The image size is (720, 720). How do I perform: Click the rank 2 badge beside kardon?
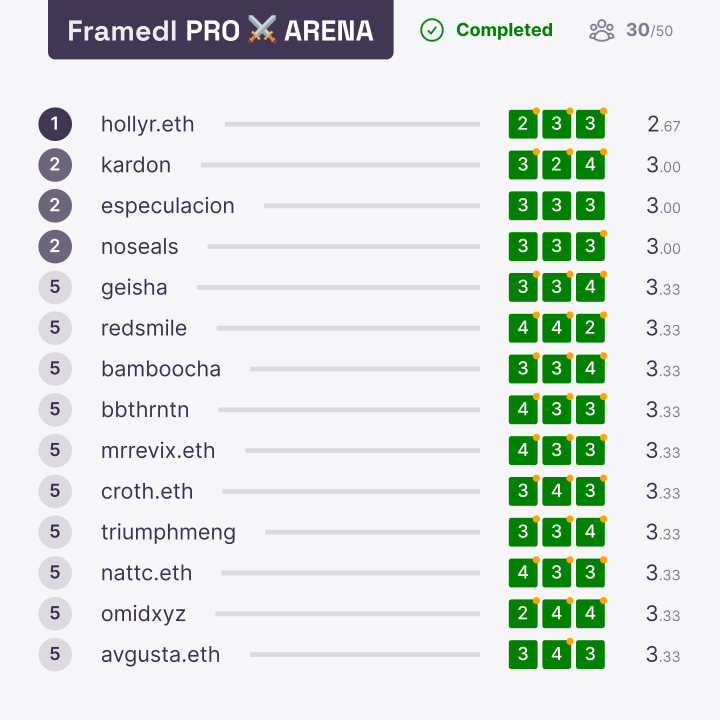click(55, 165)
